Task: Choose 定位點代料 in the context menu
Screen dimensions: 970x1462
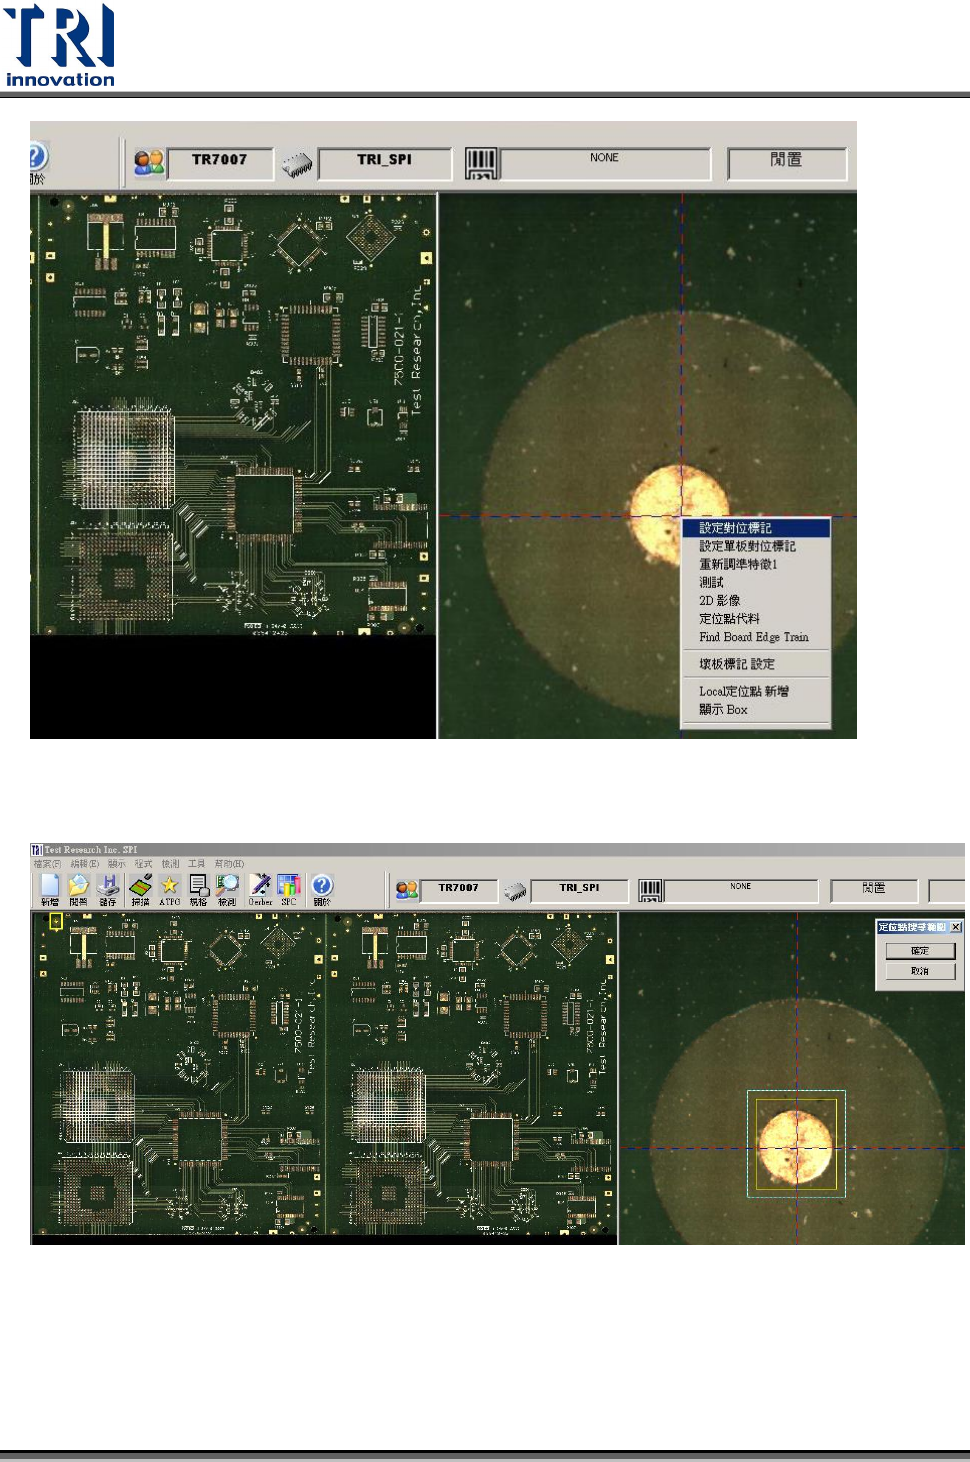Action: click(756, 618)
